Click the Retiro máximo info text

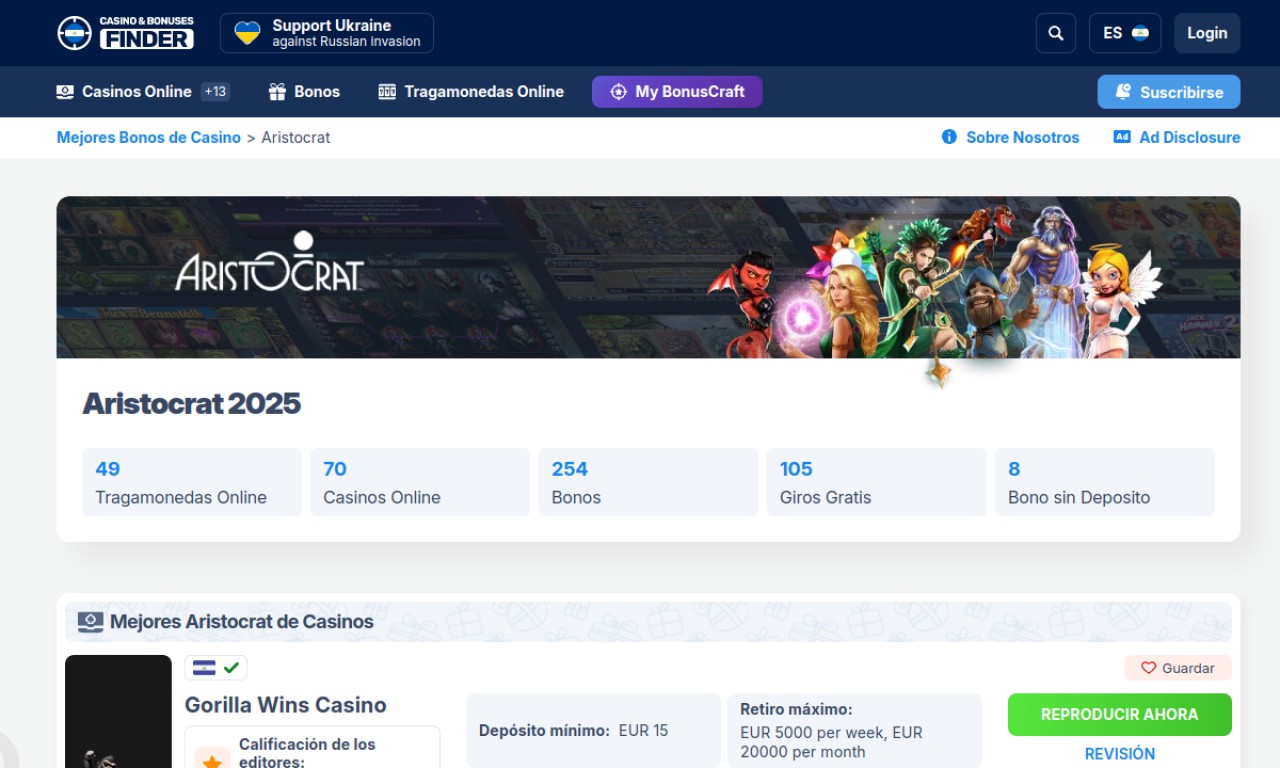click(x=833, y=731)
